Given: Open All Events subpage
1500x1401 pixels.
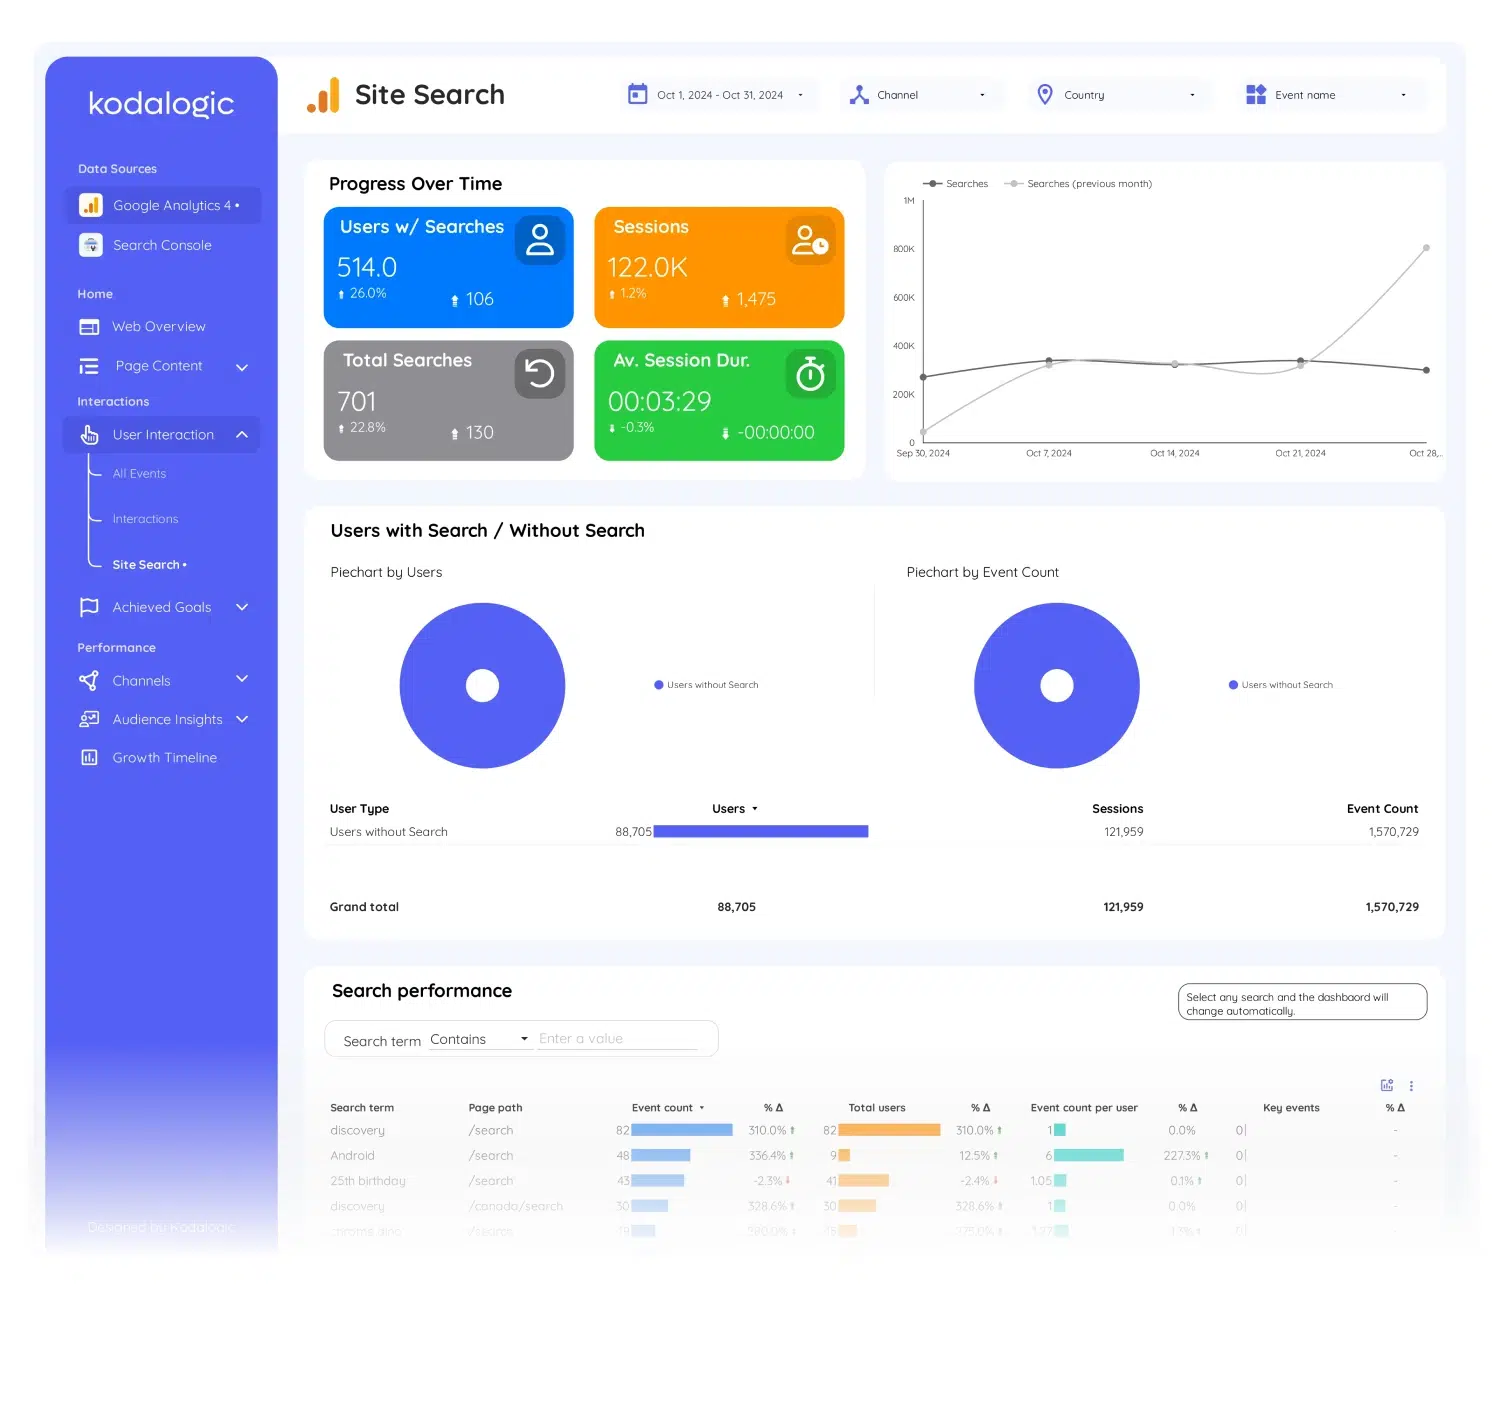Looking at the screenshot, I should pyautogui.click(x=139, y=474).
